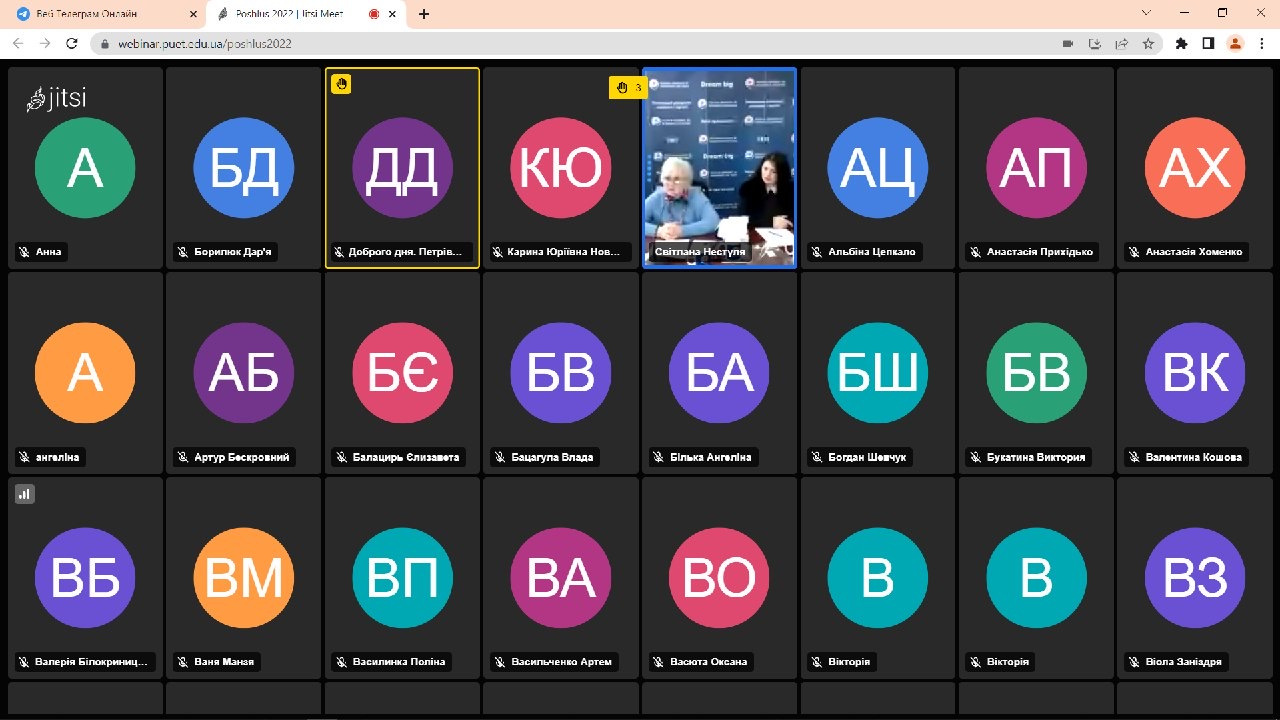
Task: Open the raised hands counter badge
Action: point(627,88)
